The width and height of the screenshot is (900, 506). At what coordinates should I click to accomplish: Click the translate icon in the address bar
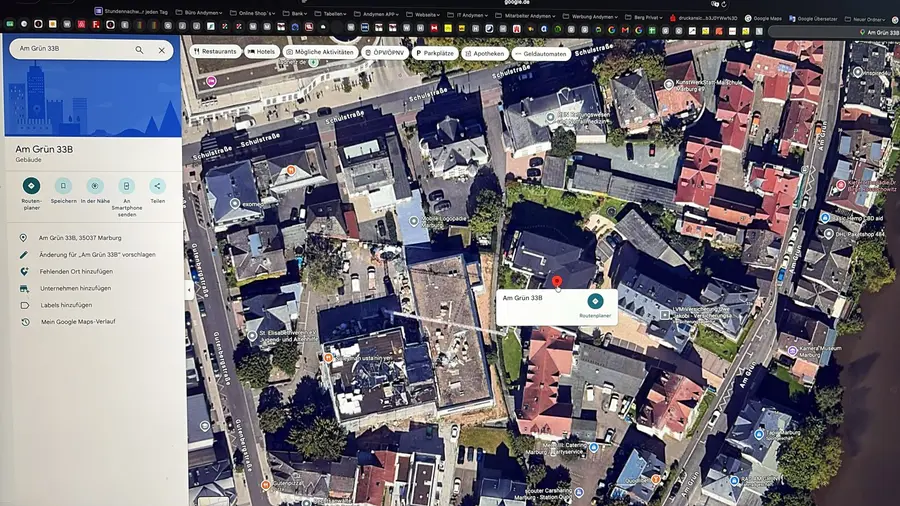715,3
